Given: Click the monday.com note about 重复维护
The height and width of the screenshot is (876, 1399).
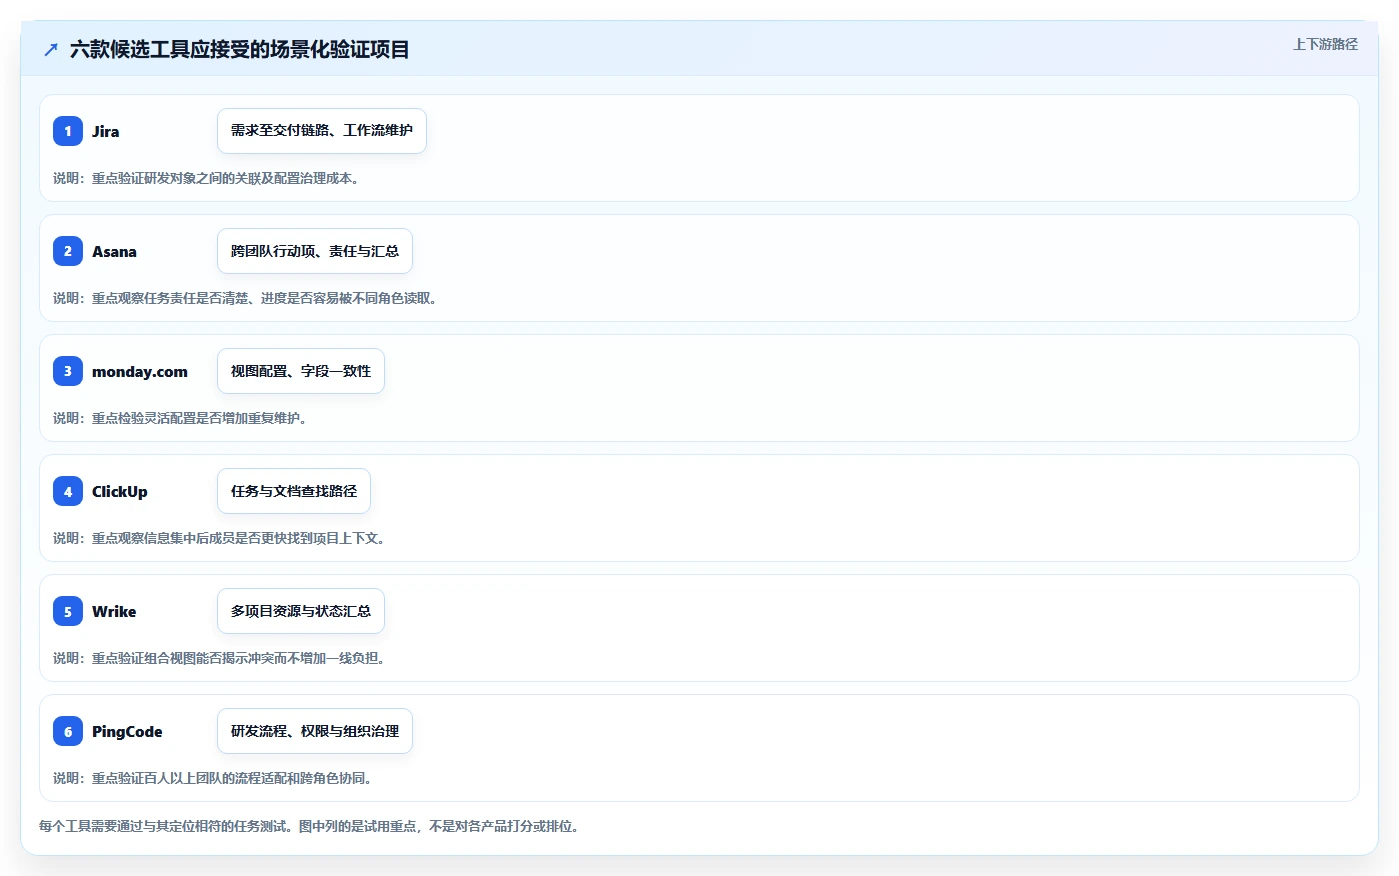Looking at the screenshot, I should tap(180, 418).
